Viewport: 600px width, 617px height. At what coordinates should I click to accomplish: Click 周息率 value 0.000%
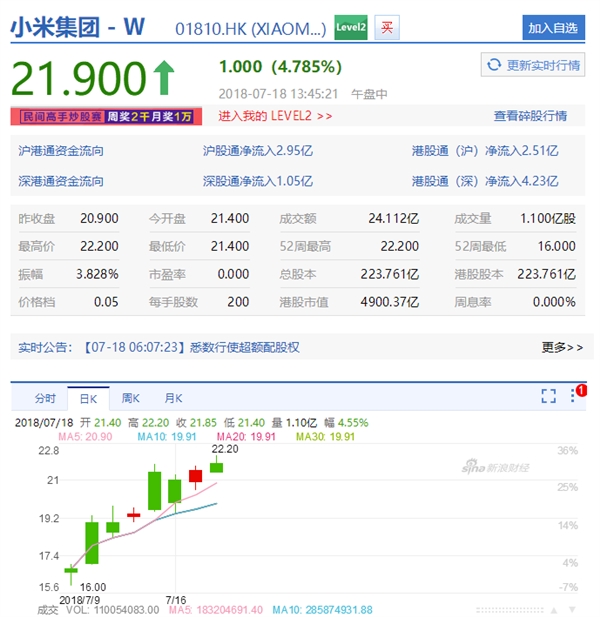[x=554, y=302]
